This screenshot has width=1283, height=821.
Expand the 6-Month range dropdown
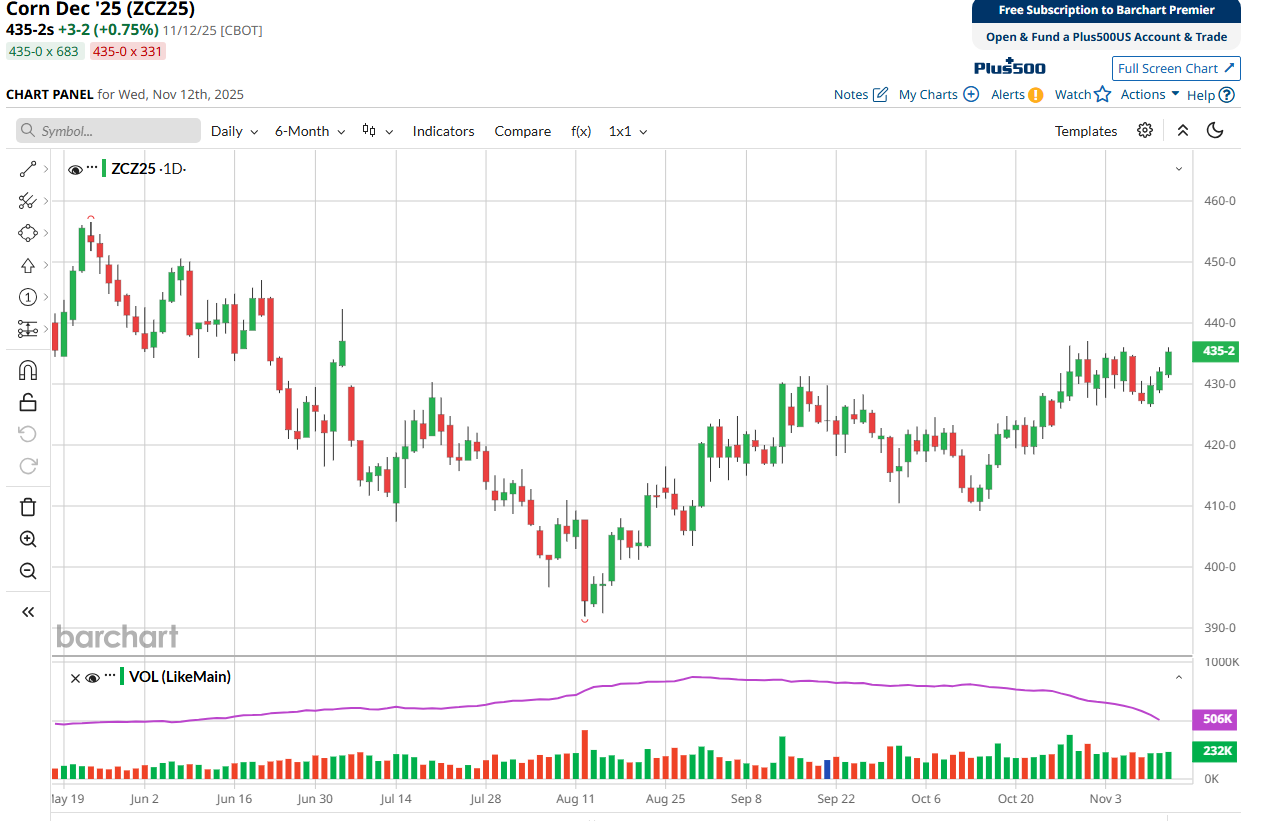tap(310, 131)
